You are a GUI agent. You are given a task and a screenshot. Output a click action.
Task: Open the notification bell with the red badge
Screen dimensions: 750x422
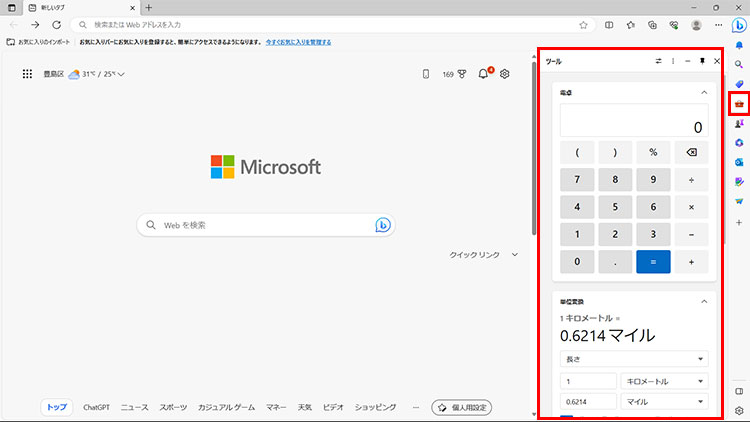click(x=484, y=74)
